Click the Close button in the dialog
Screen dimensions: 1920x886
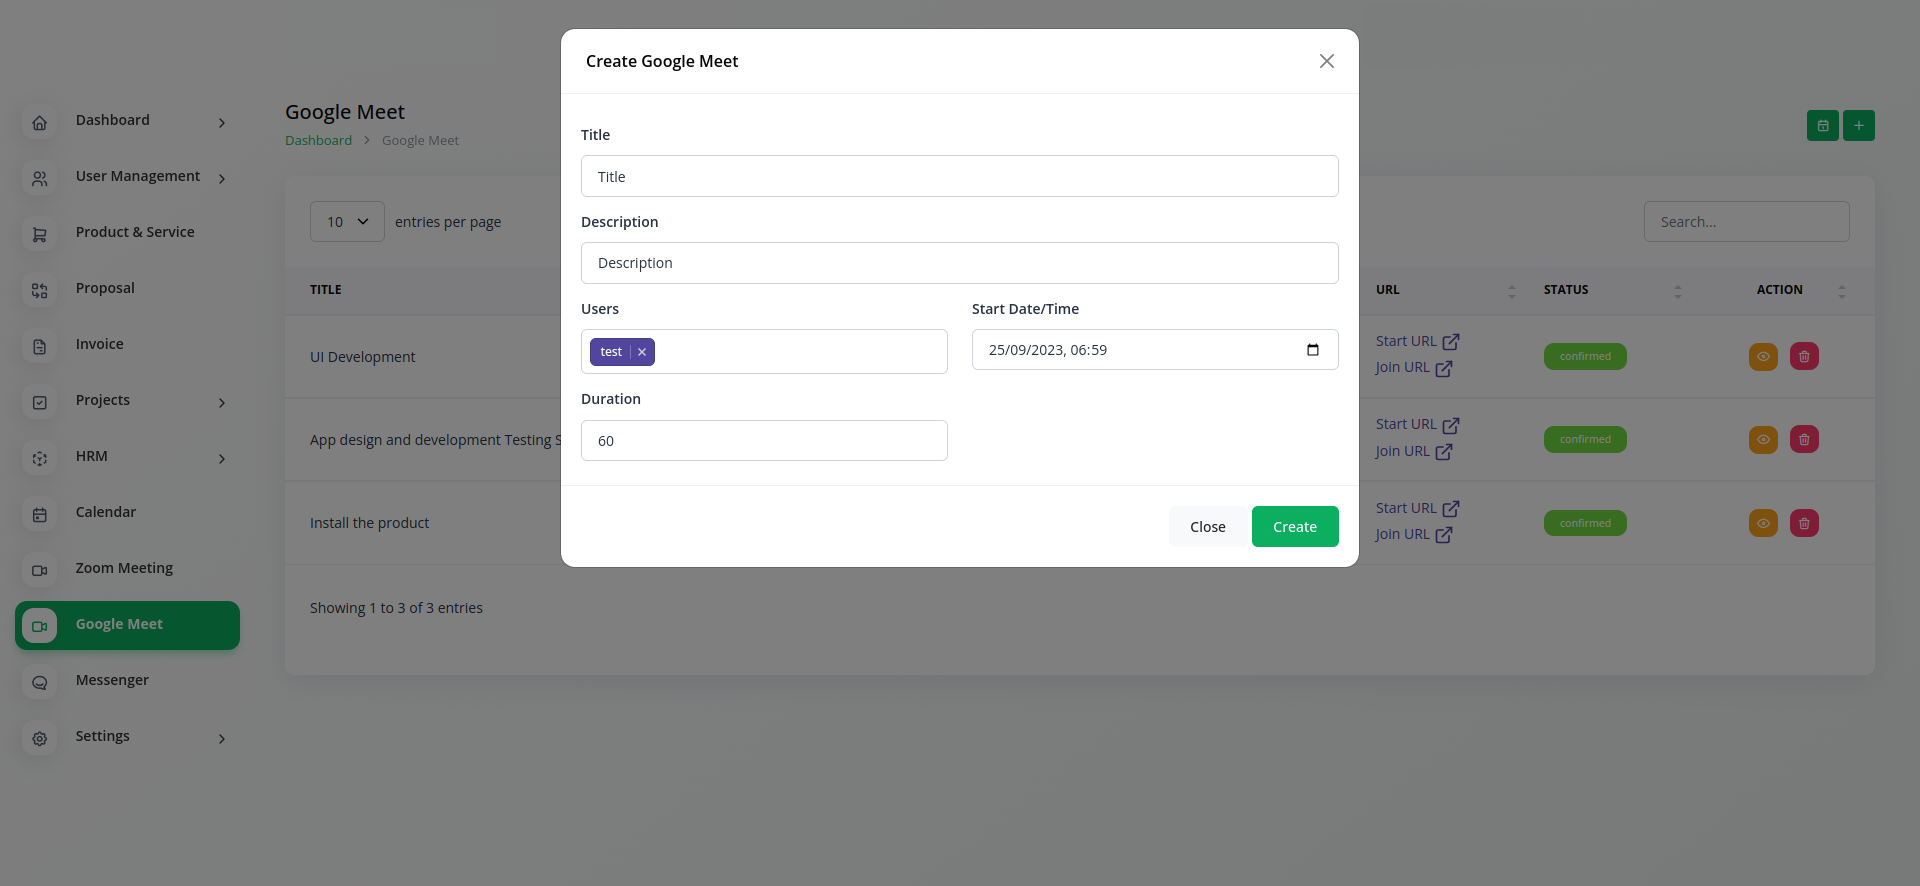(1207, 527)
